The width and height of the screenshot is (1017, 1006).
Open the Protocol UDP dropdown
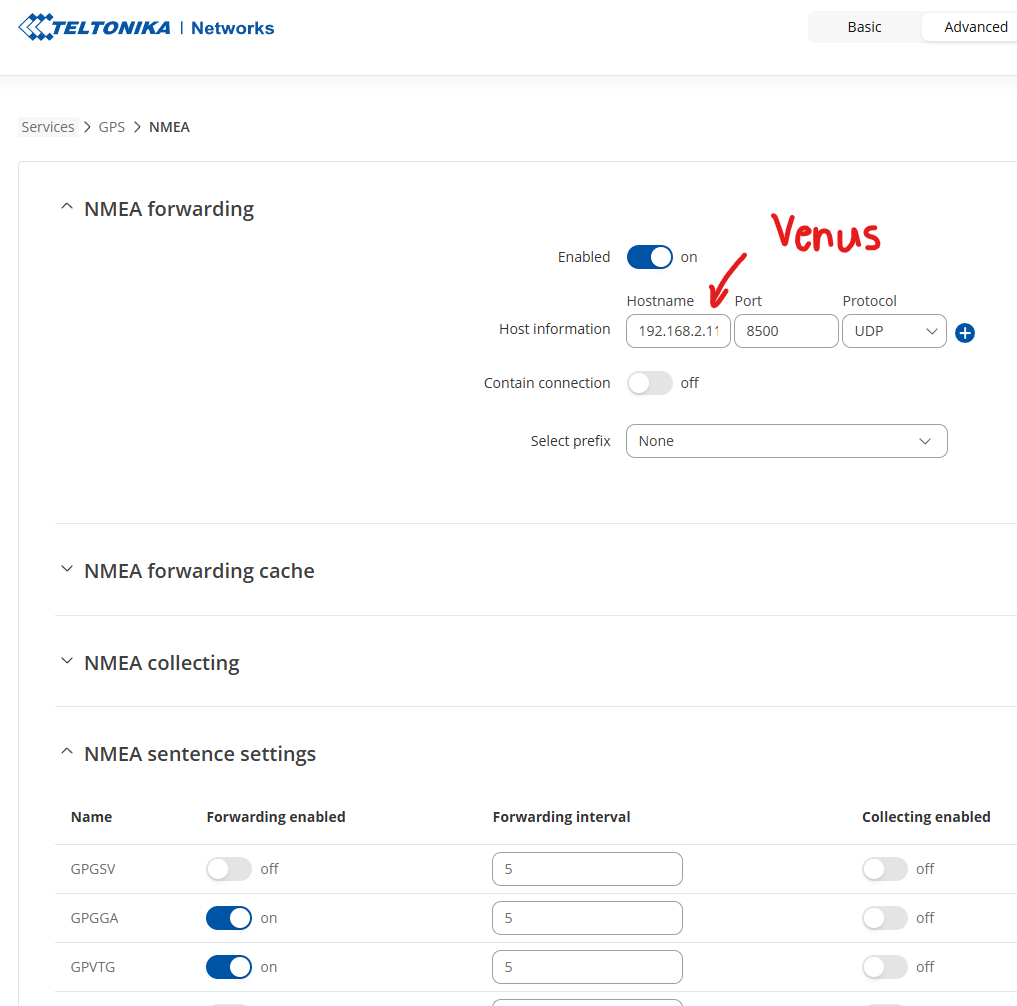click(x=894, y=331)
